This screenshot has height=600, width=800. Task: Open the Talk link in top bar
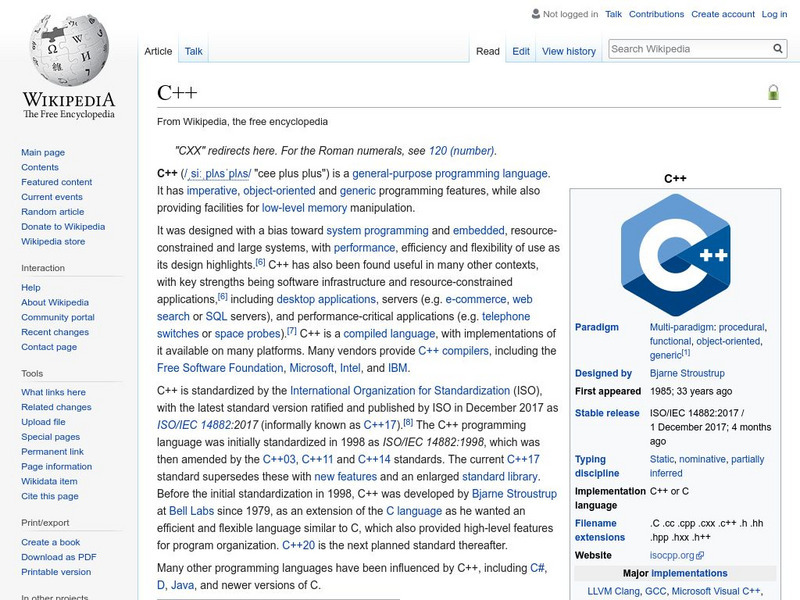pos(613,14)
